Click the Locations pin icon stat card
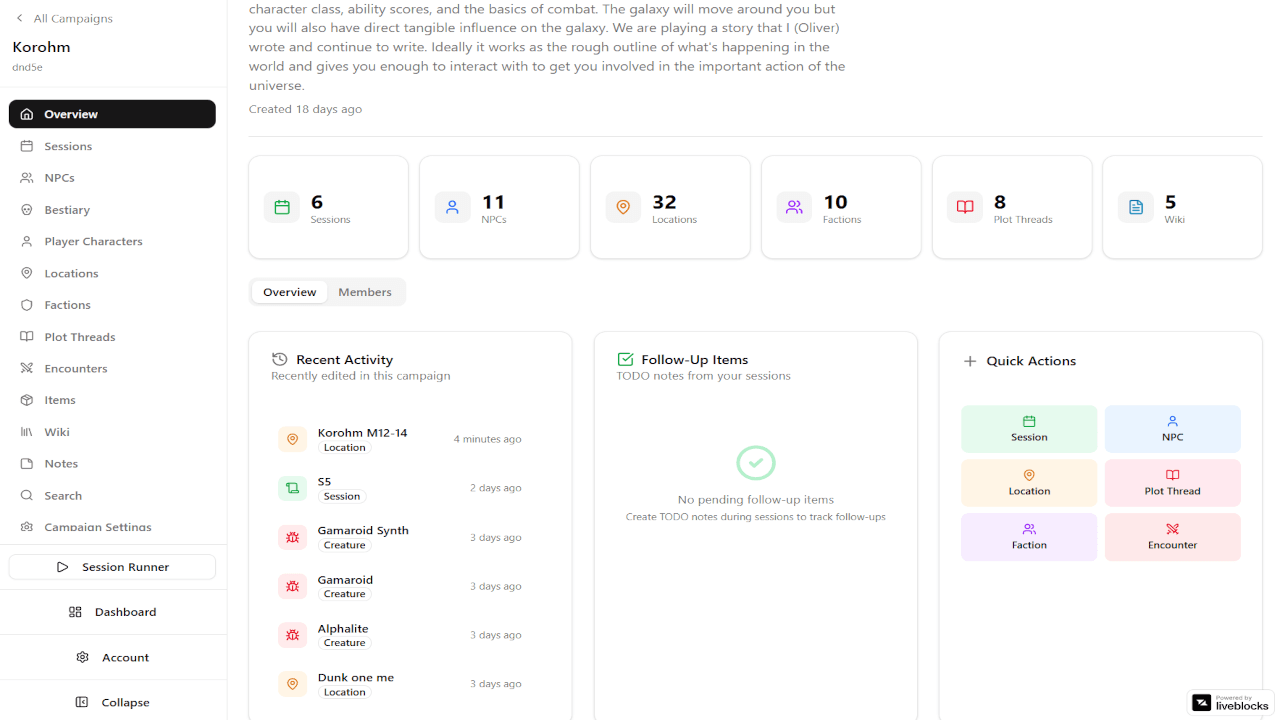1280x720 pixels. (x=623, y=207)
